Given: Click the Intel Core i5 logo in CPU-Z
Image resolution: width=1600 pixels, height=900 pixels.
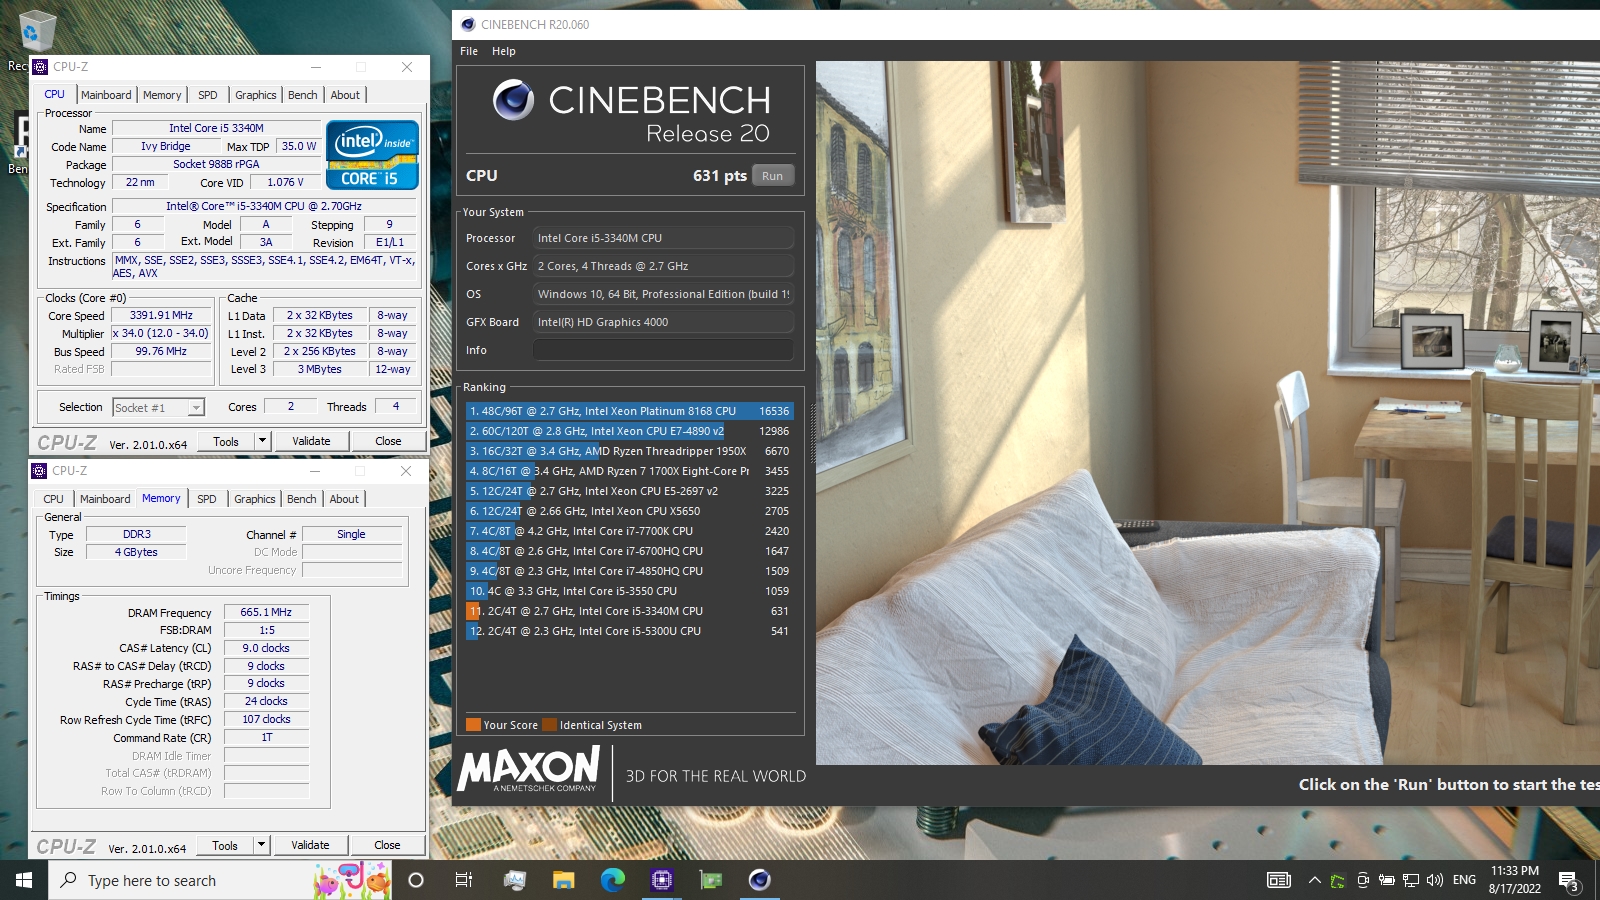Looking at the screenshot, I should coord(372,155).
